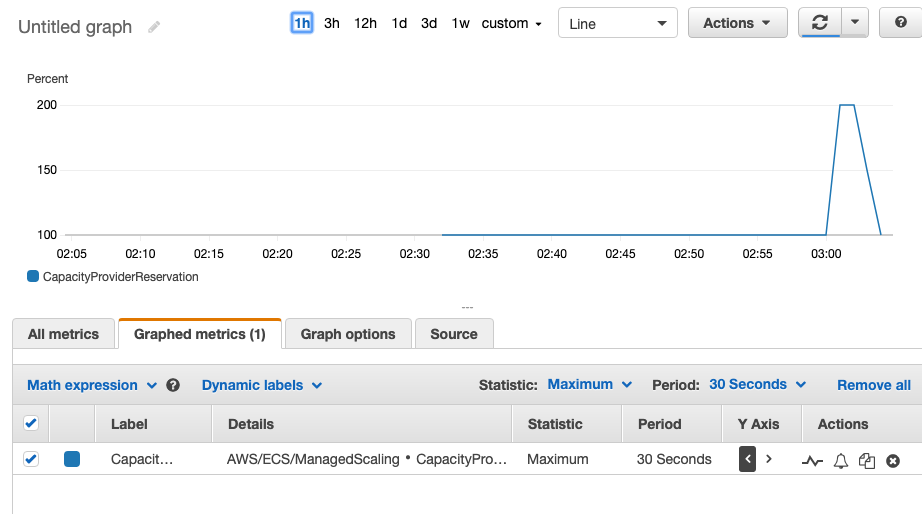Click the pencil icon to rename the graph
This screenshot has width=922, height=514.
[154, 27]
